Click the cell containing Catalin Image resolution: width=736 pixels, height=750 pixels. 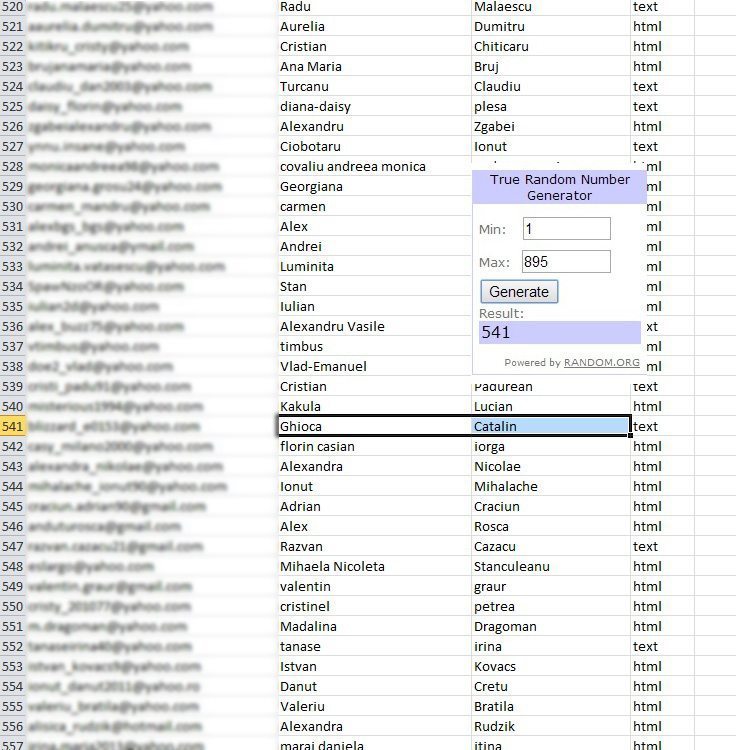tap(550, 426)
